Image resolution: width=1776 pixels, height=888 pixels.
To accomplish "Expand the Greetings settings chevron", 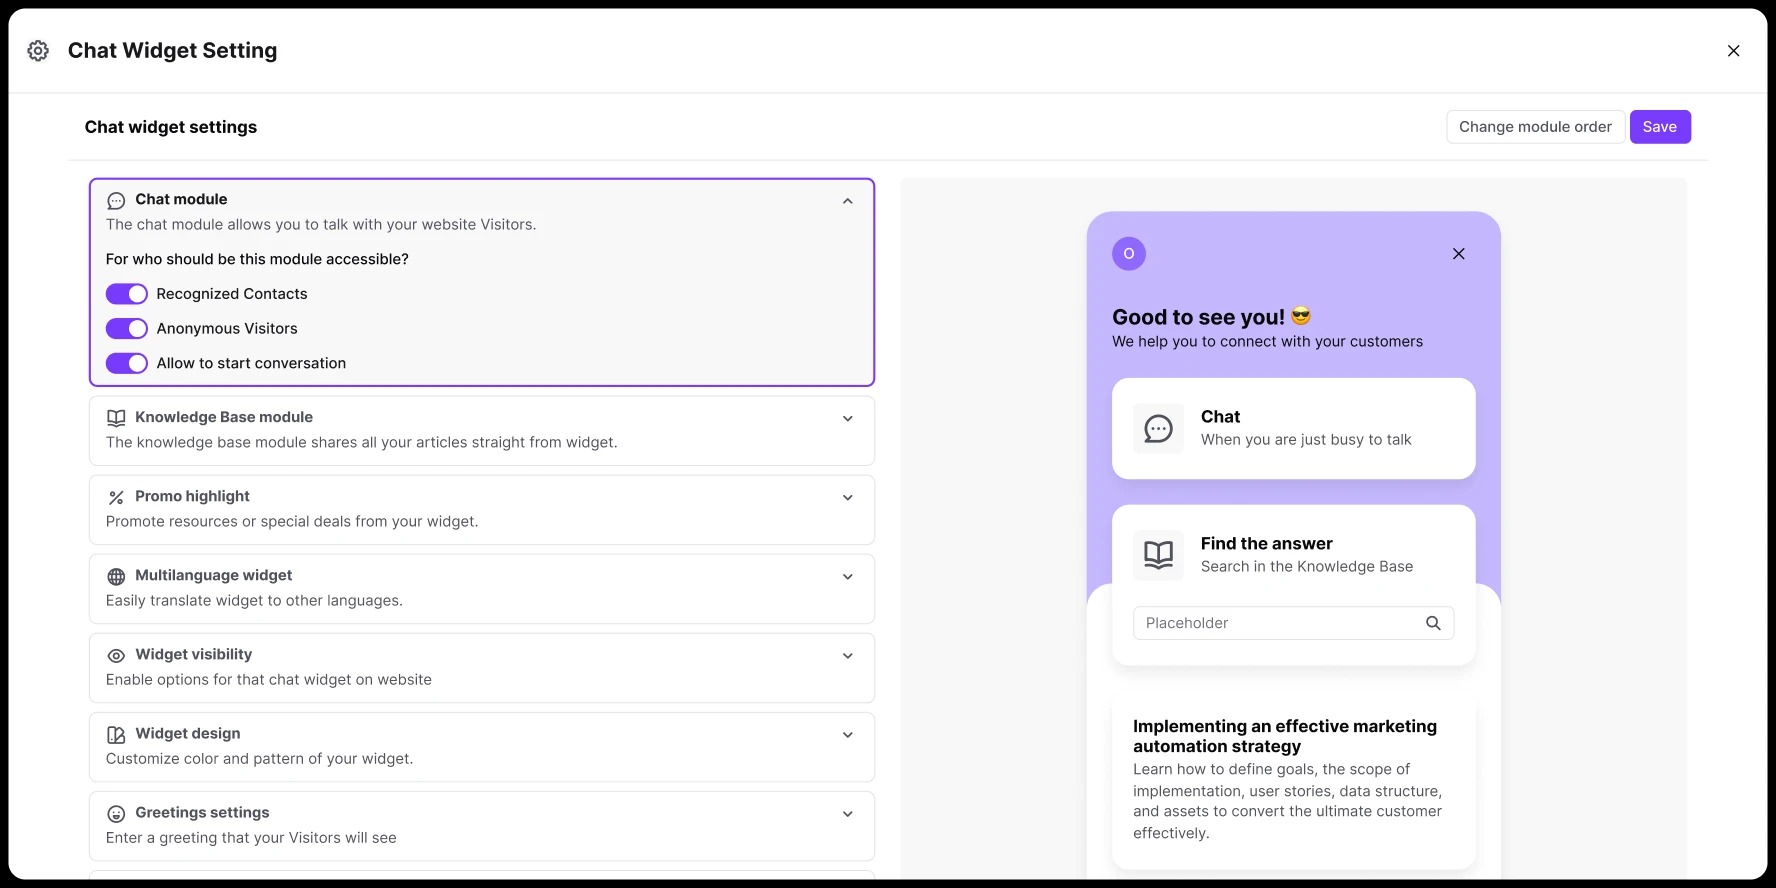I will 848,814.
